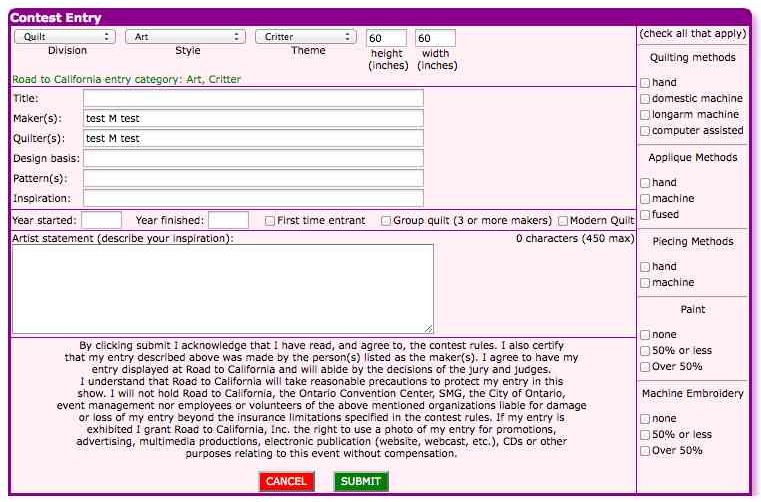Open the Style dropdown showing Art
The image size is (761, 502).
tap(185, 37)
